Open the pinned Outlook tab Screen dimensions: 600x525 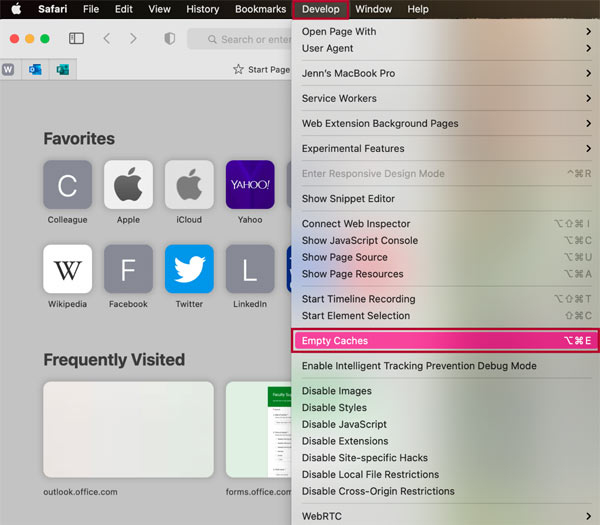point(35,69)
